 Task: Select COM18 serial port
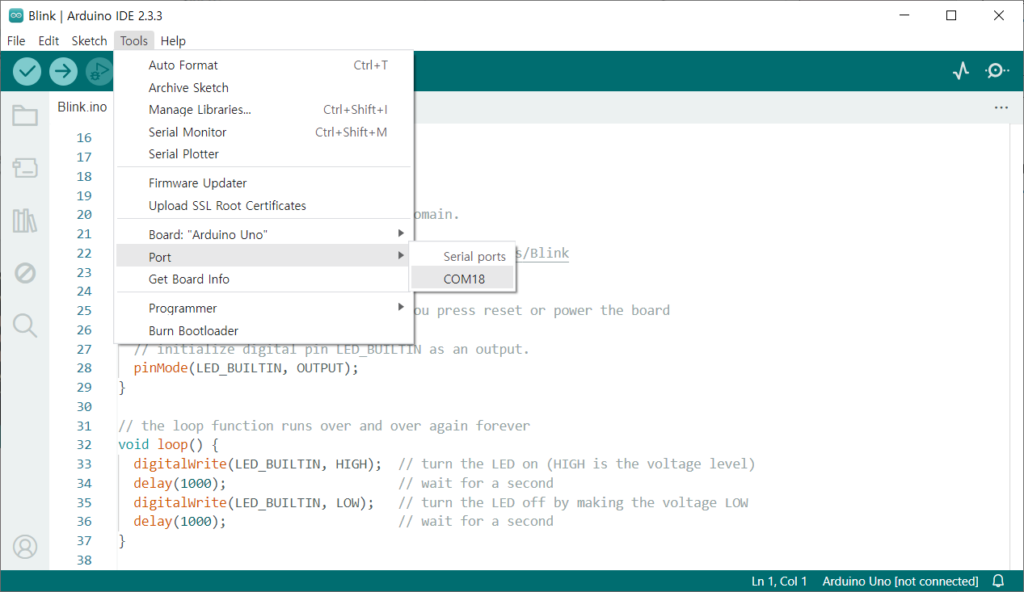[463, 279]
